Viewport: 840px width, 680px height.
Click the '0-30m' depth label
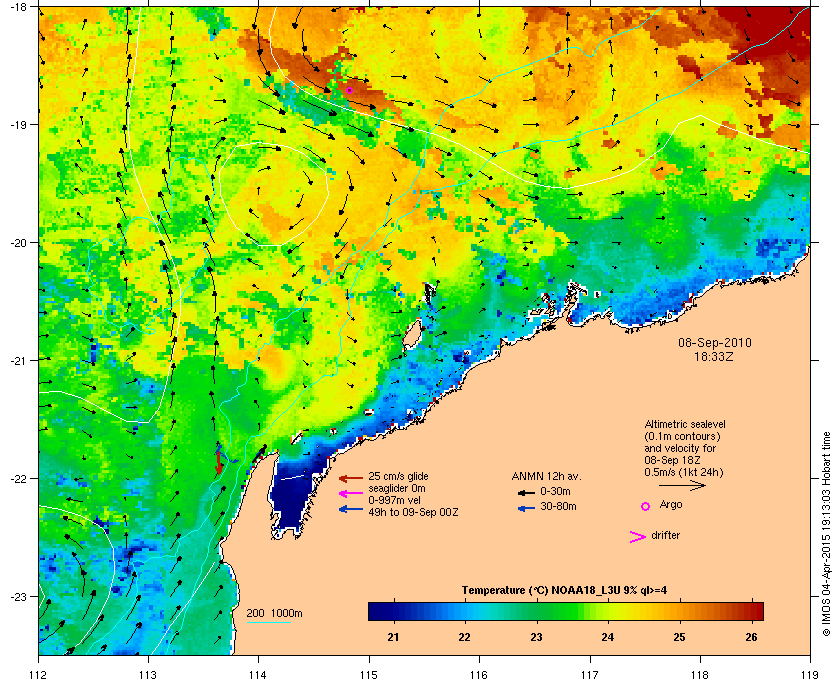[555, 491]
